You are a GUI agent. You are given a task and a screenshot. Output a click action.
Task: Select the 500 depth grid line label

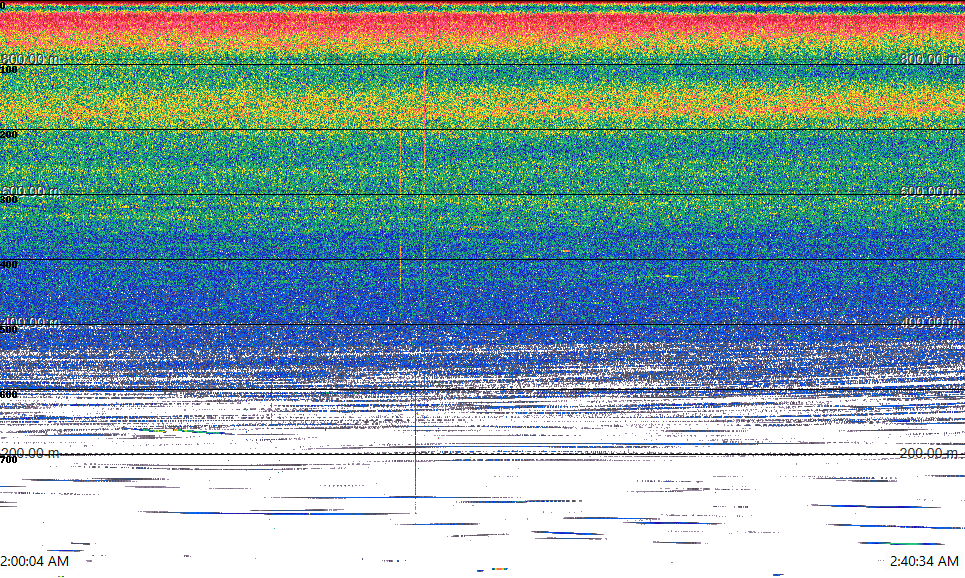9,329
